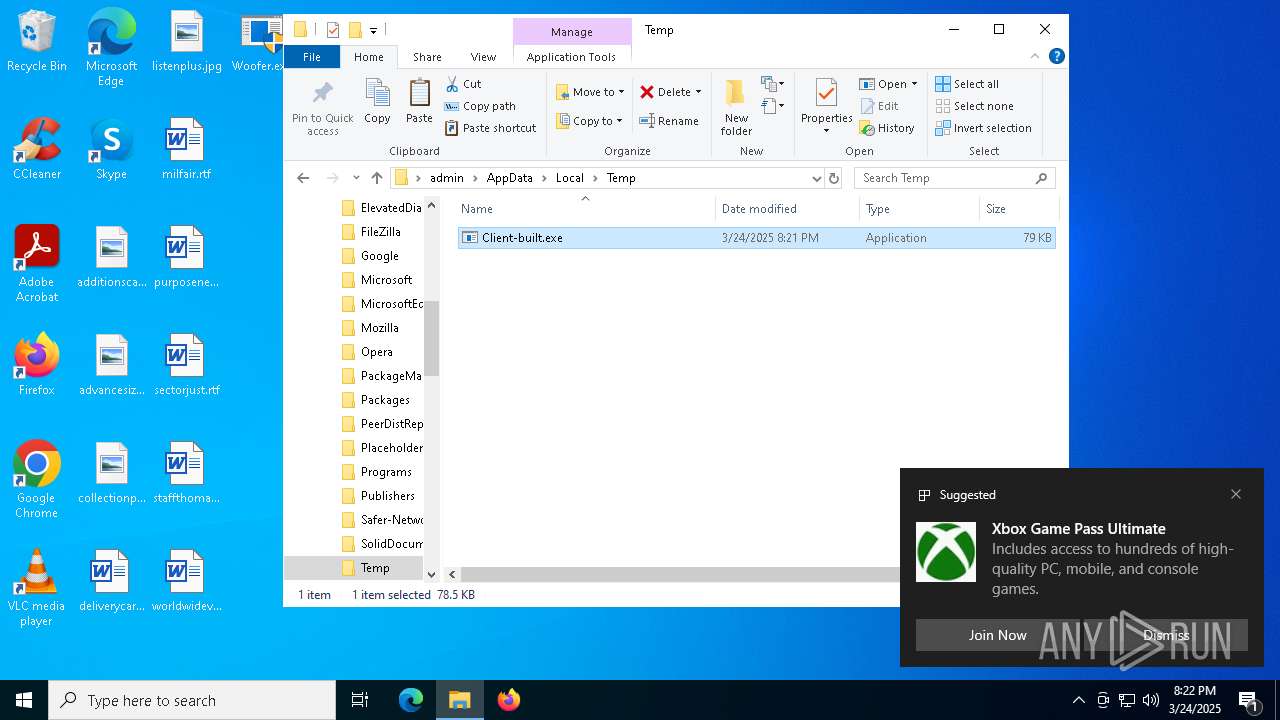The width and height of the screenshot is (1280, 720).
Task: Expand the Delete options arrow
Action: [x=698, y=92]
